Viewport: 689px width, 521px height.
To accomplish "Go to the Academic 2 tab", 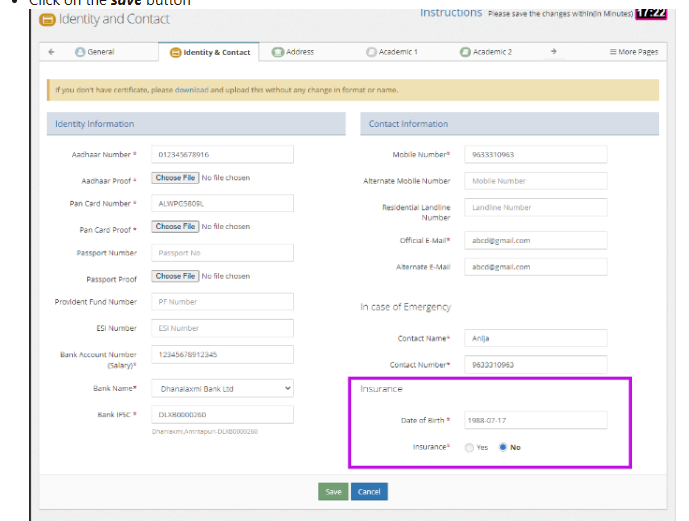I will tap(486, 52).
